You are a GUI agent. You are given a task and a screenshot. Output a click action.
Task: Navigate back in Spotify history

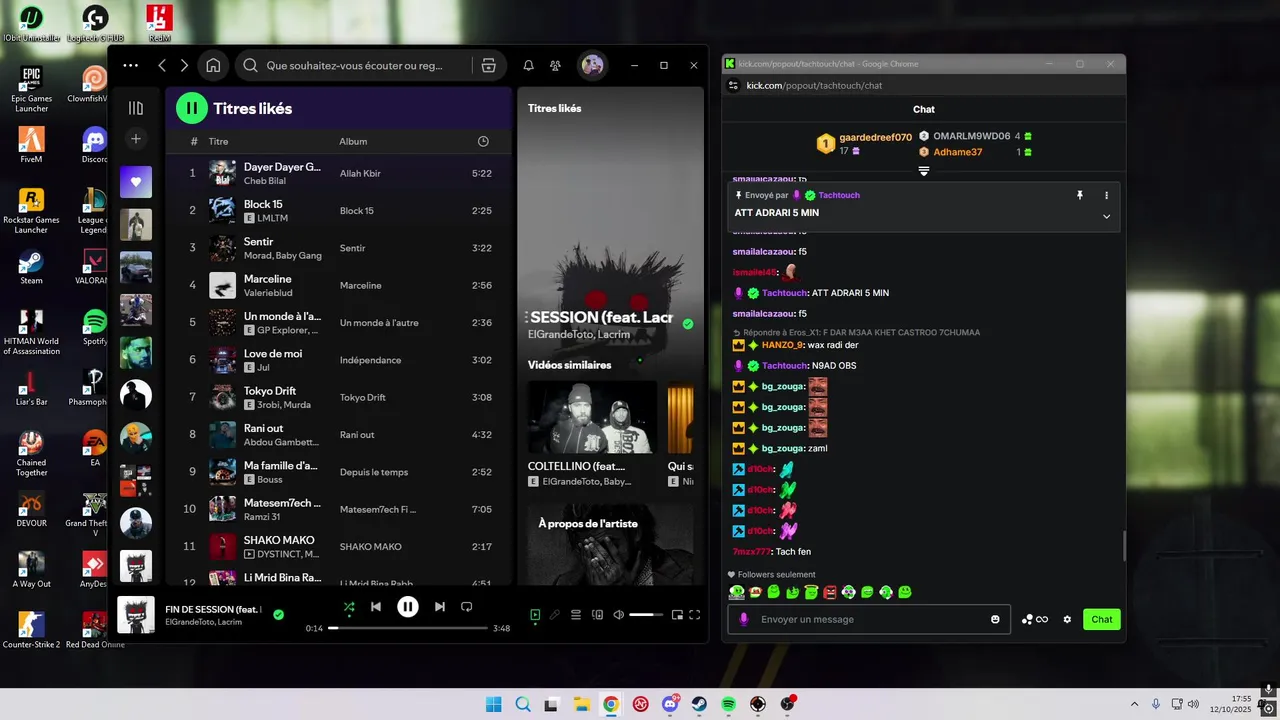click(x=162, y=65)
